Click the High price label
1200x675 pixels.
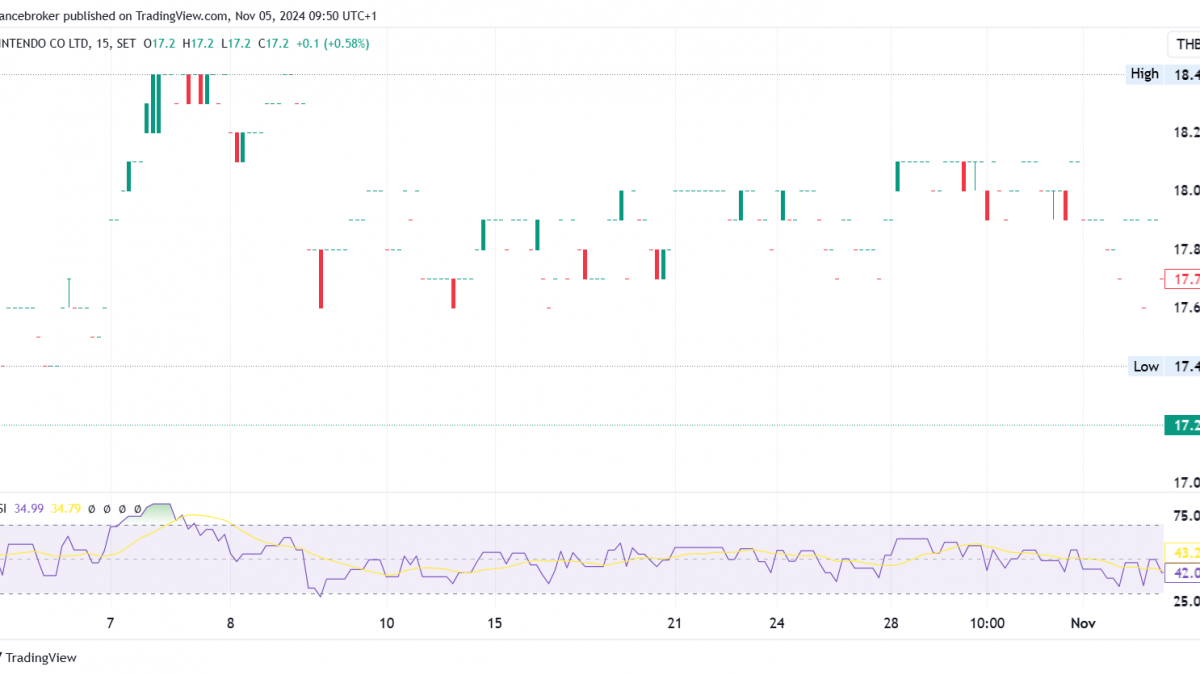tap(1144, 74)
